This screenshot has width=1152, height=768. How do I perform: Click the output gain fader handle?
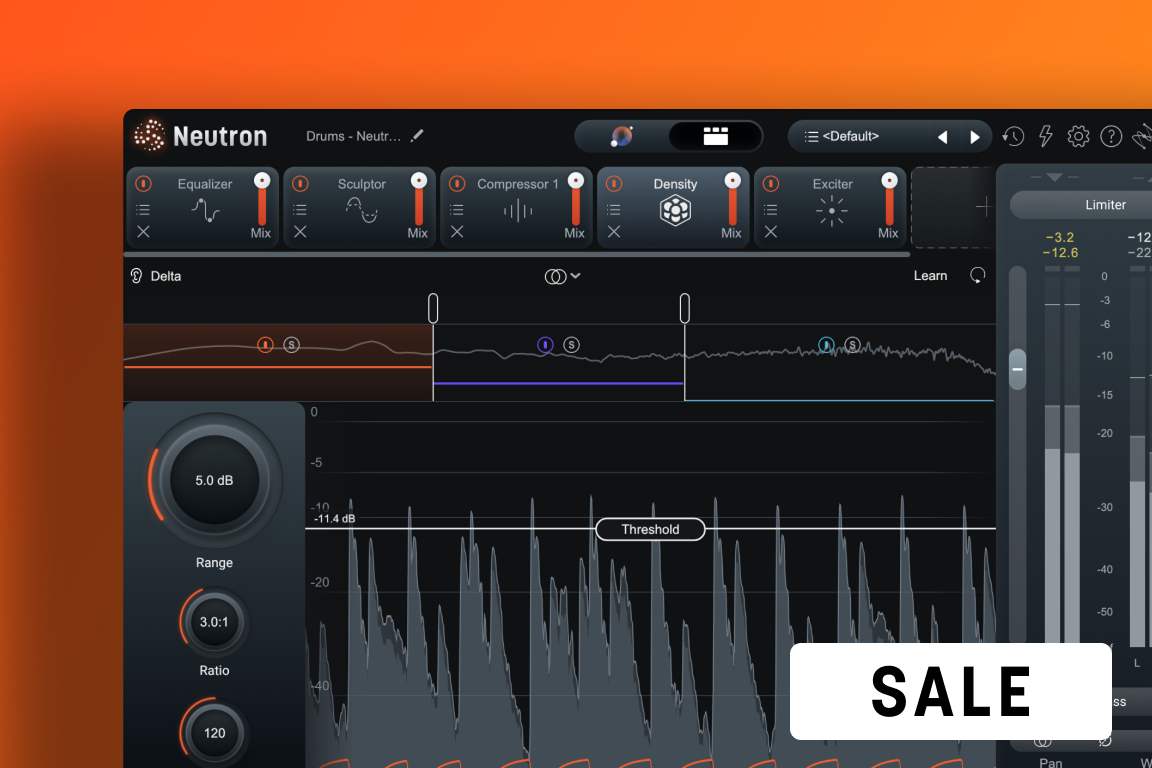pyautogui.click(x=1018, y=369)
